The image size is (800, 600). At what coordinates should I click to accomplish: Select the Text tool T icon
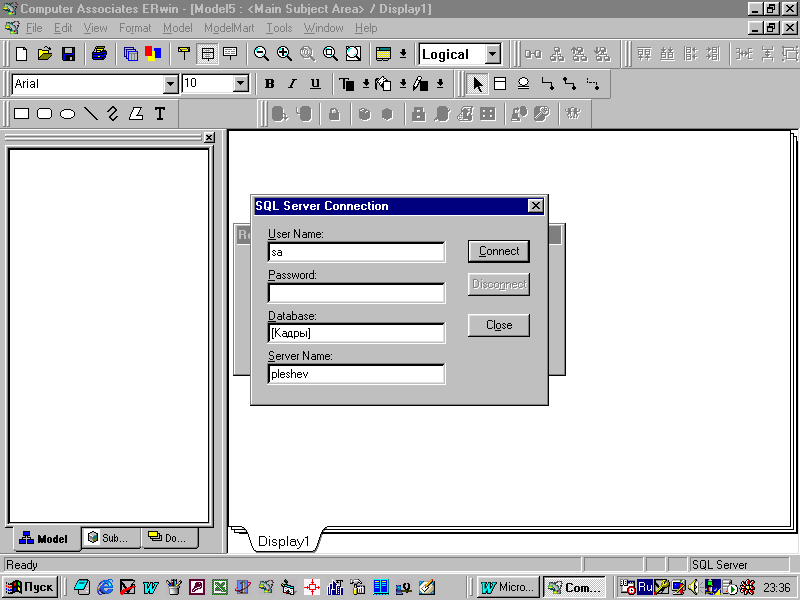point(160,113)
